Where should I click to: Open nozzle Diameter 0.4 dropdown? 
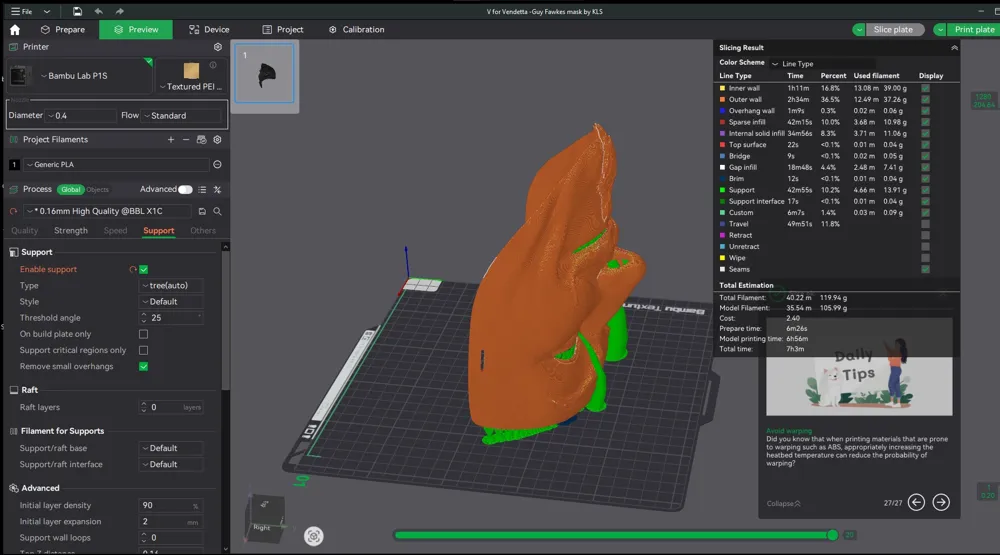[82, 115]
